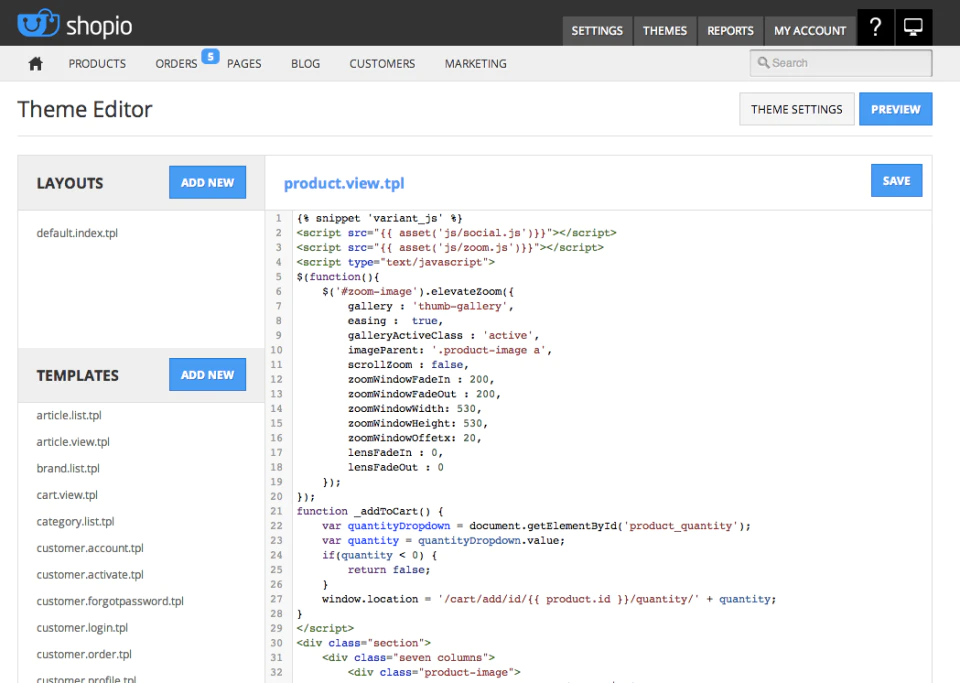This screenshot has width=960, height=683.
Task: Click the home icon in navigation bar
Action: pyautogui.click(x=36, y=64)
